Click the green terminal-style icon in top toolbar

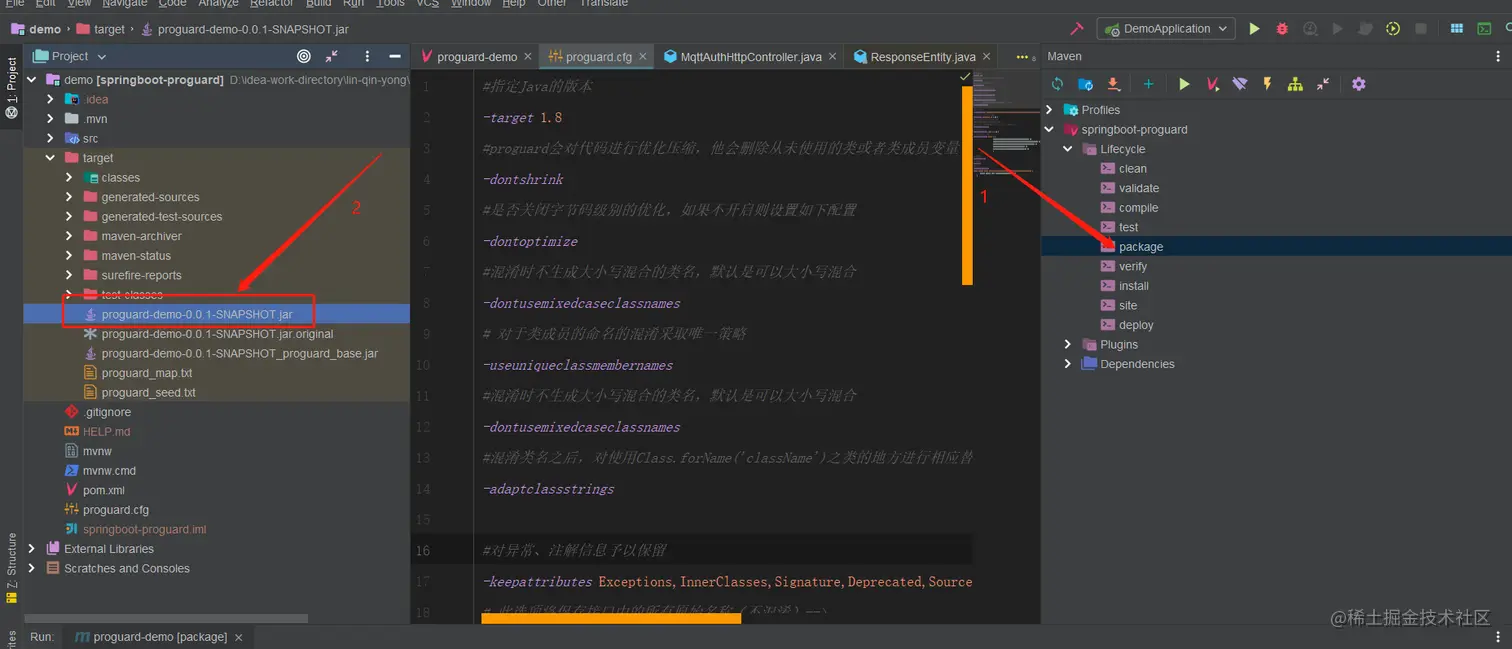click(x=1485, y=29)
